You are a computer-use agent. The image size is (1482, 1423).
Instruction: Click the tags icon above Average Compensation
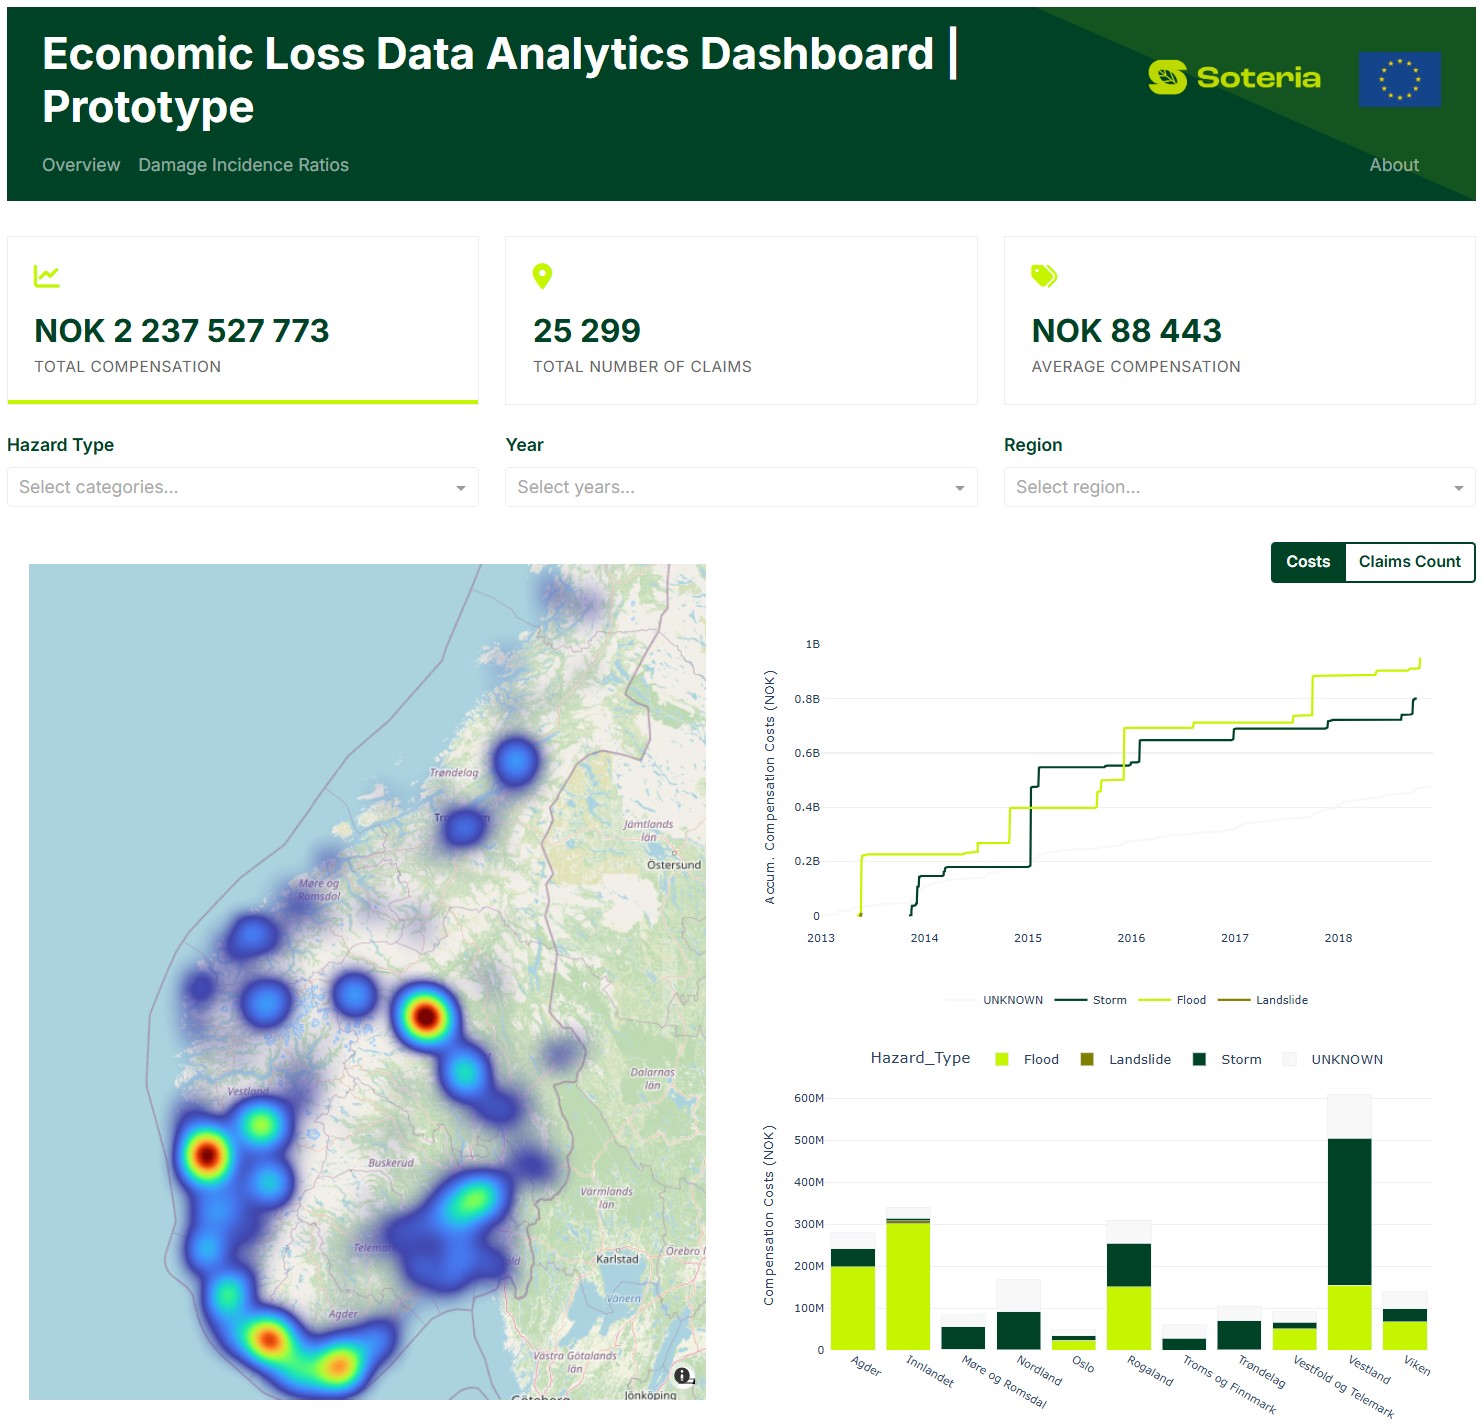click(x=1044, y=276)
